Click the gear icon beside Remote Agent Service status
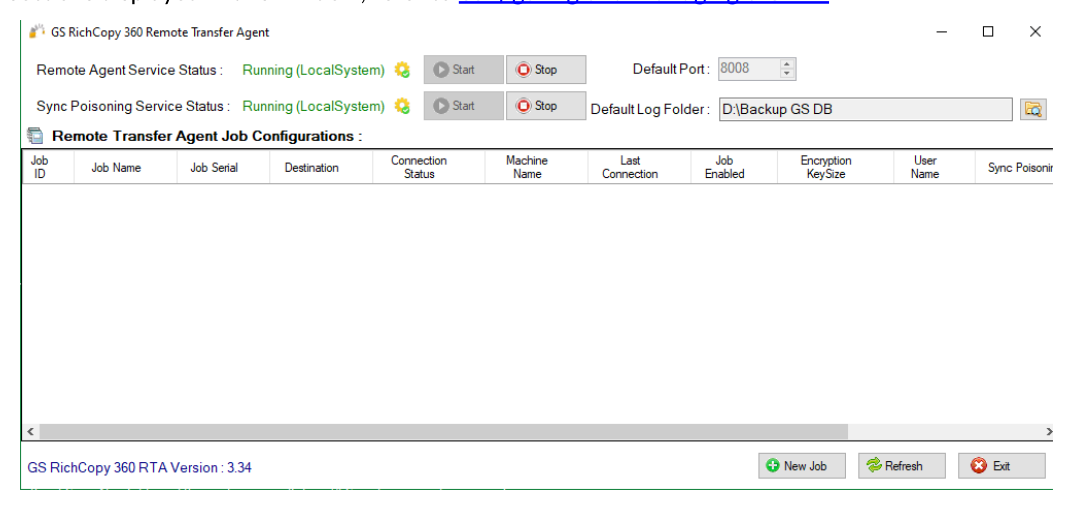 (402, 70)
